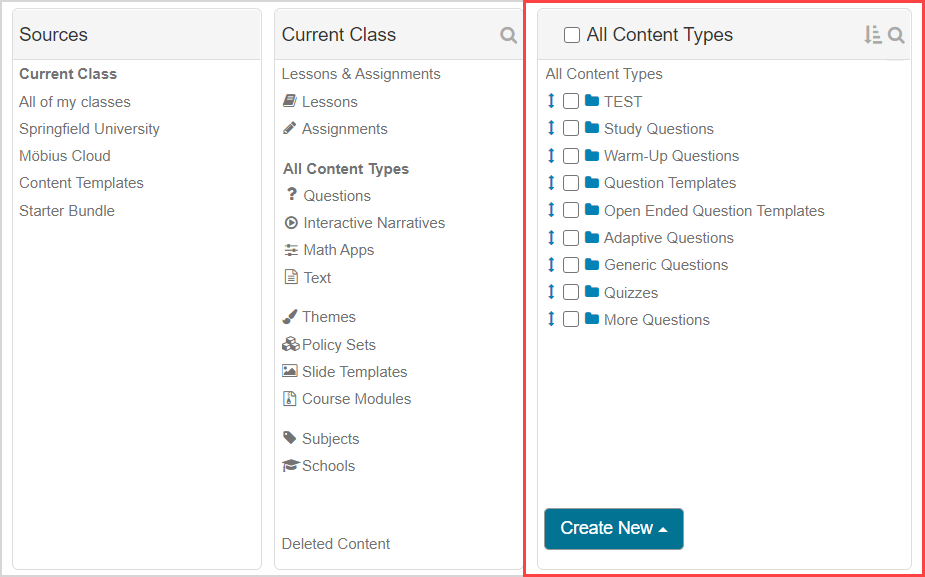Select the Quizzes folder checkbox
925x577 pixels.
tap(571, 292)
